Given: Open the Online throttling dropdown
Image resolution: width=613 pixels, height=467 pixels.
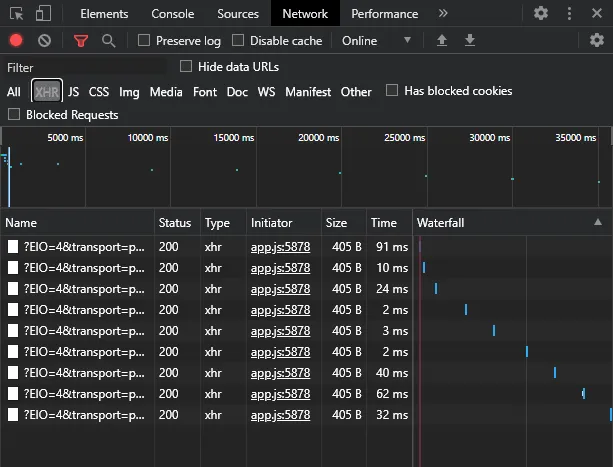Looking at the screenshot, I should pyautogui.click(x=377, y=41).
